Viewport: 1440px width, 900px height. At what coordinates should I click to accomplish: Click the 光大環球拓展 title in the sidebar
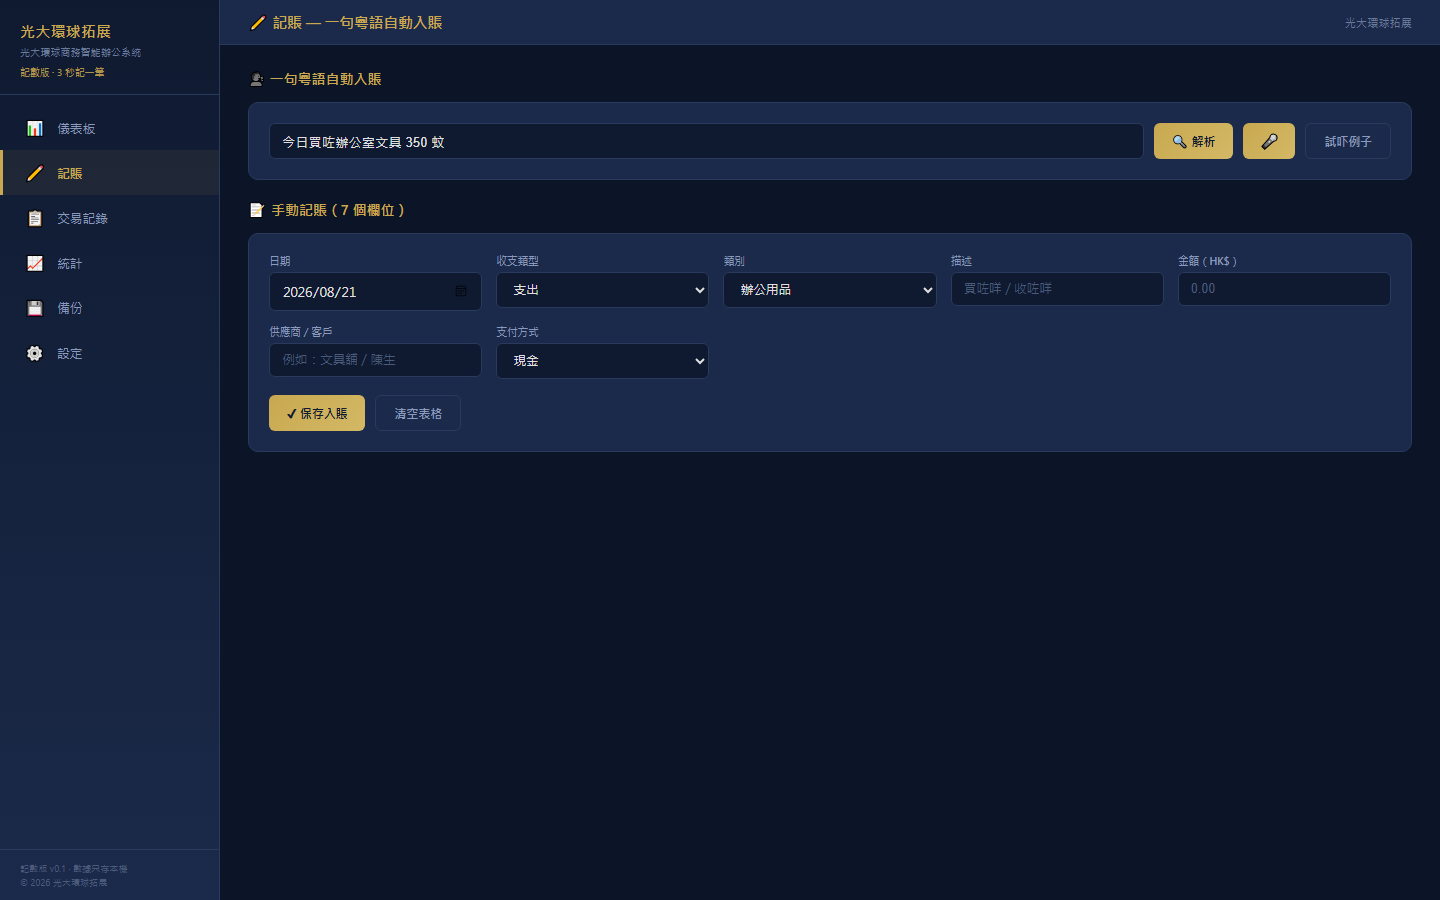[x=66, y=32]
